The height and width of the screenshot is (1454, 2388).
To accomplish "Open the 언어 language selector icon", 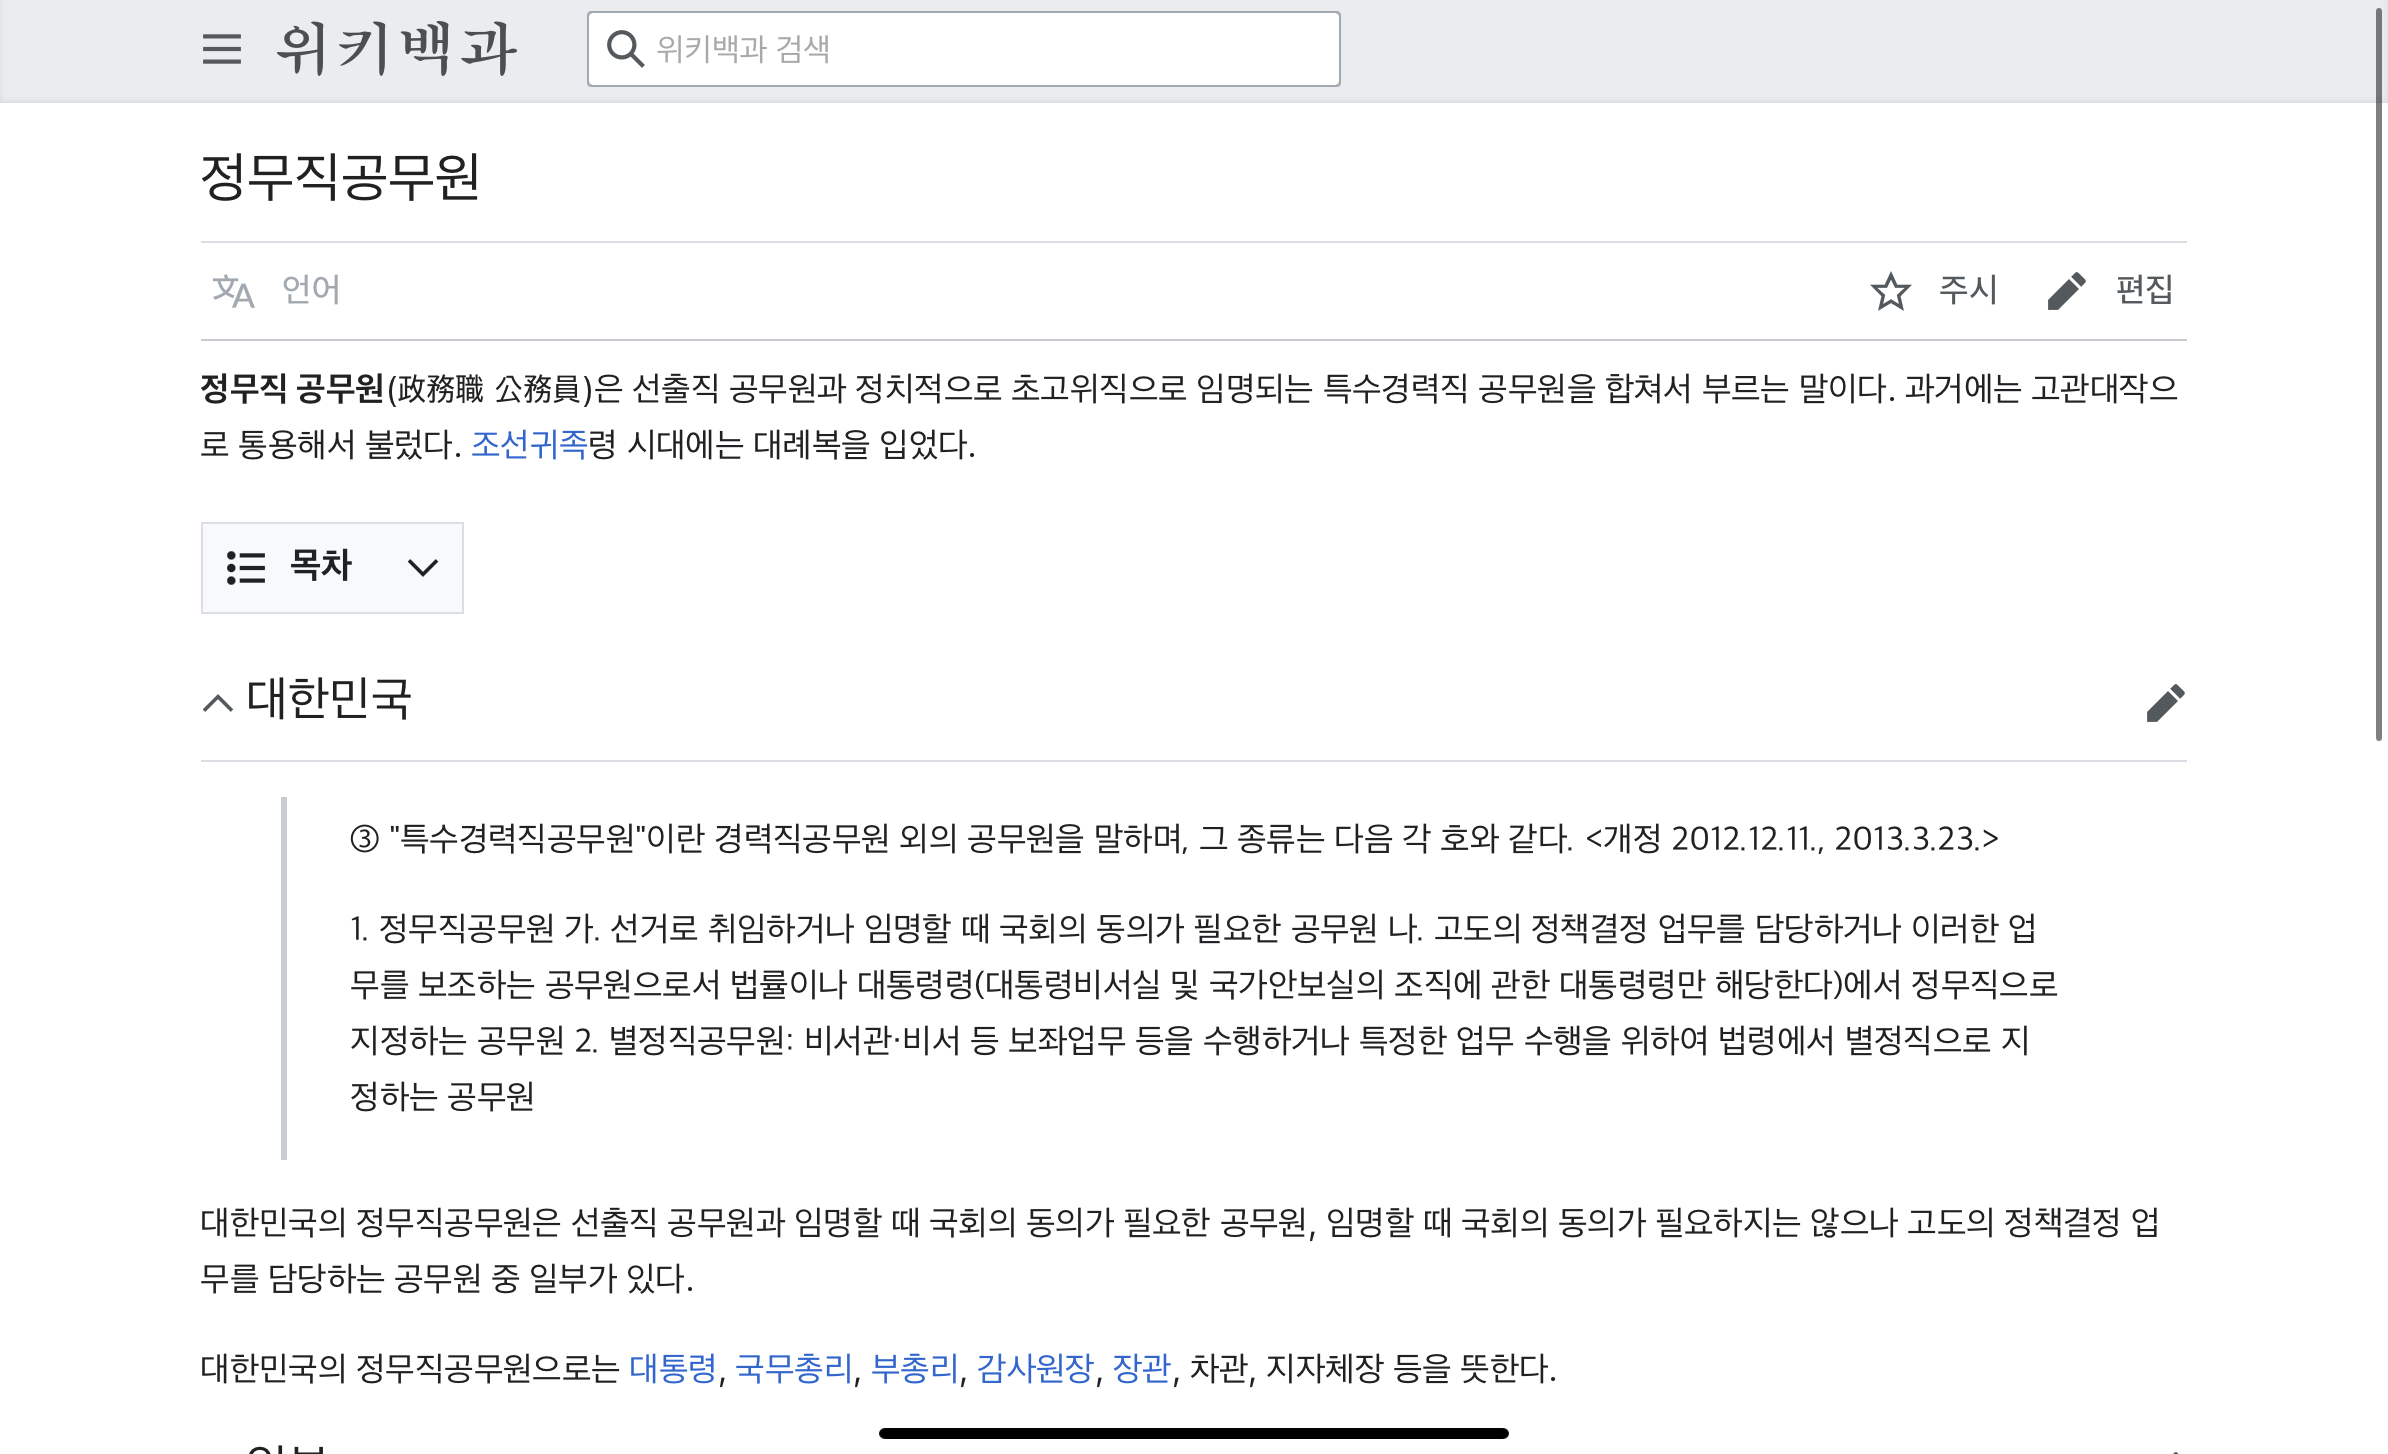I will pyautogui.click(x=233, y=291).
